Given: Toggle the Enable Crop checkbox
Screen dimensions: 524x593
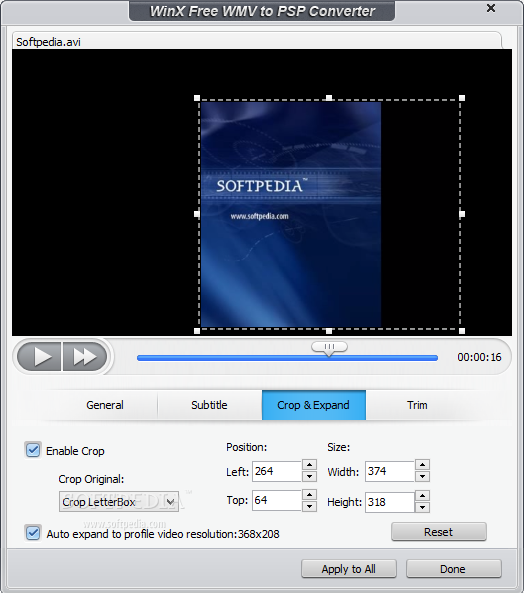Looking at the screenshot, I should pyautogui.click(x=33, y=450).
